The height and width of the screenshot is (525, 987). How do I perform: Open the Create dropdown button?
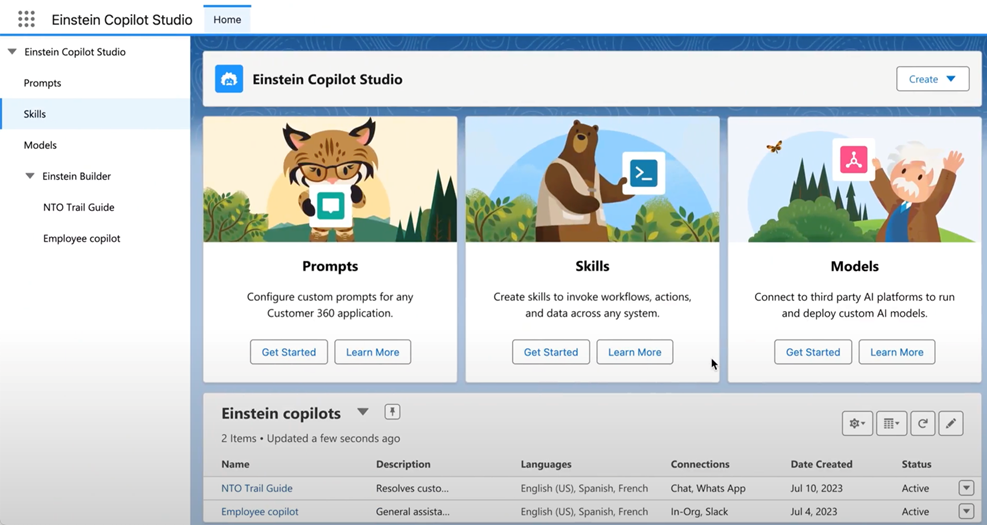[x=932, y=79]
